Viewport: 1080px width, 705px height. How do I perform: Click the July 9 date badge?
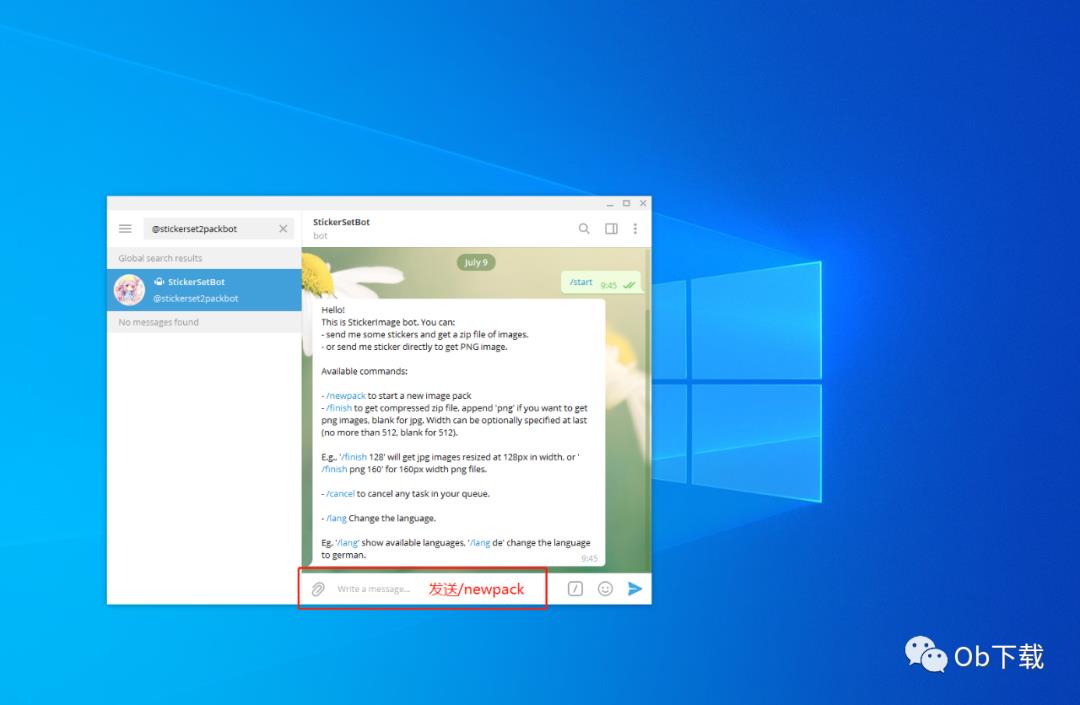(476, 262)
